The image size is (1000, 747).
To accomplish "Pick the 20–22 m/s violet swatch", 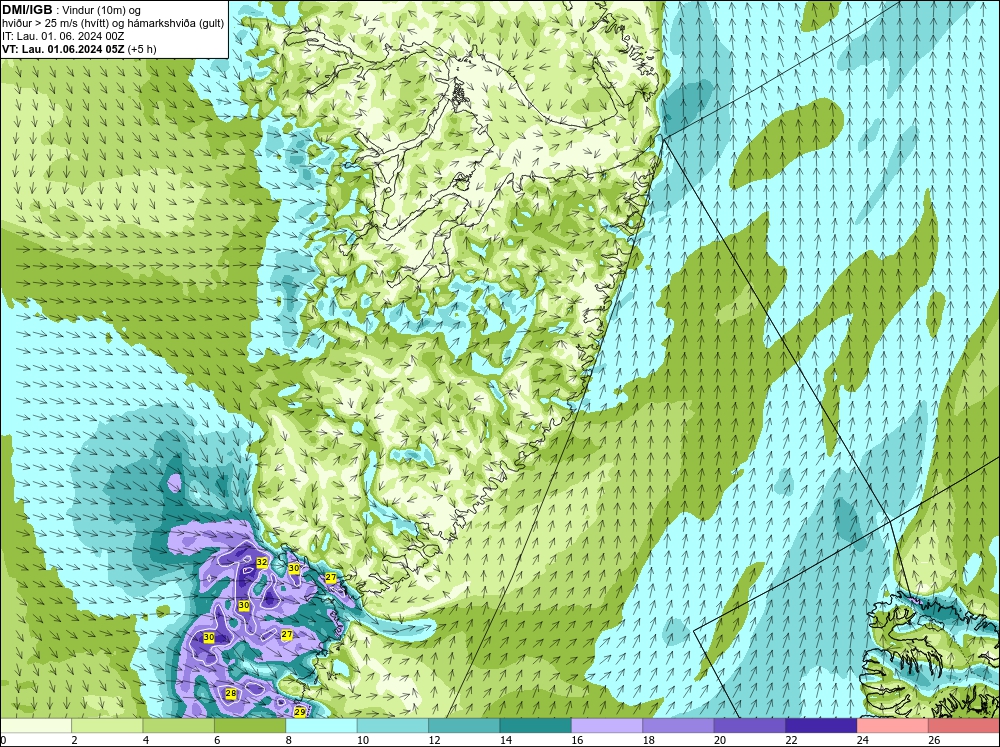I will pyautogui.click(x=750, y=725).
